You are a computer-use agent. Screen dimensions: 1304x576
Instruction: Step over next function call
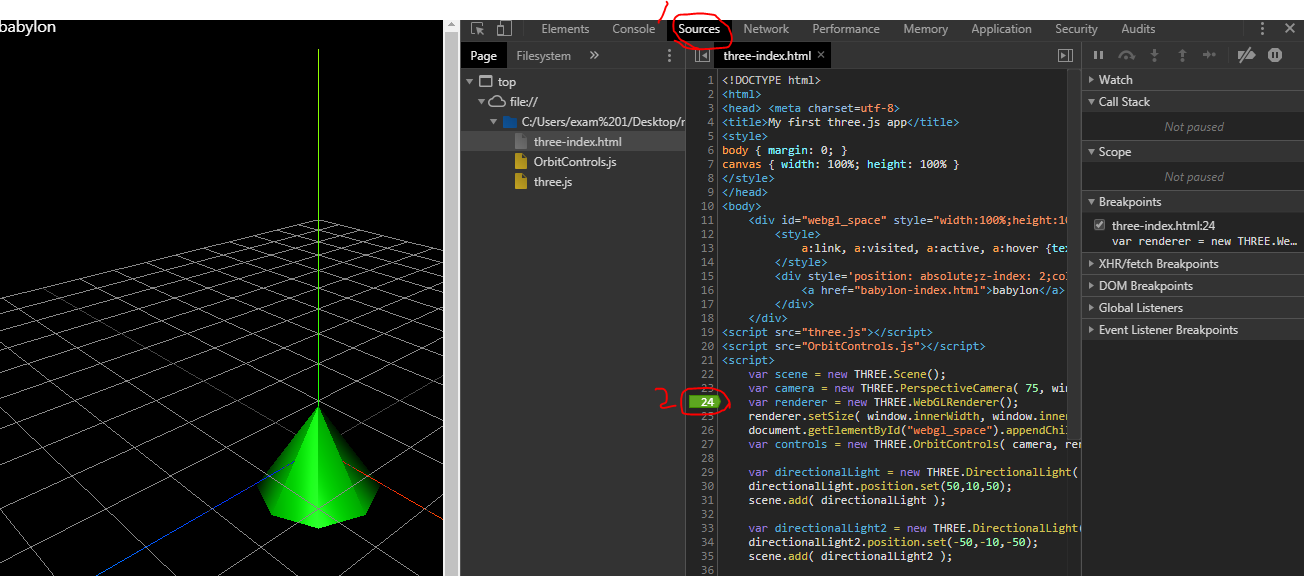coord(1127,56)
